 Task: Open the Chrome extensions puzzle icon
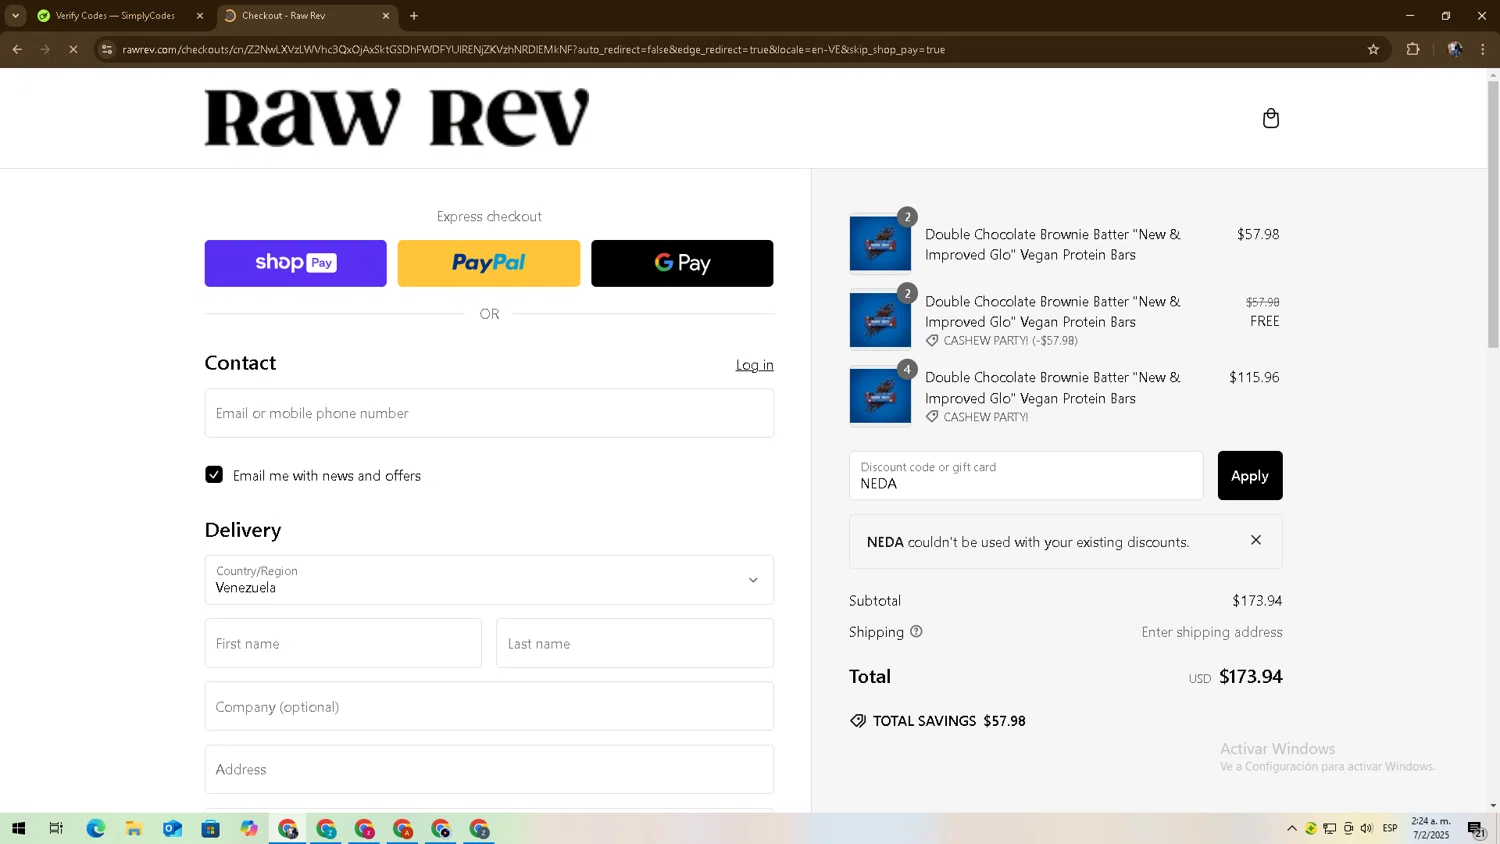(1413, 49)
